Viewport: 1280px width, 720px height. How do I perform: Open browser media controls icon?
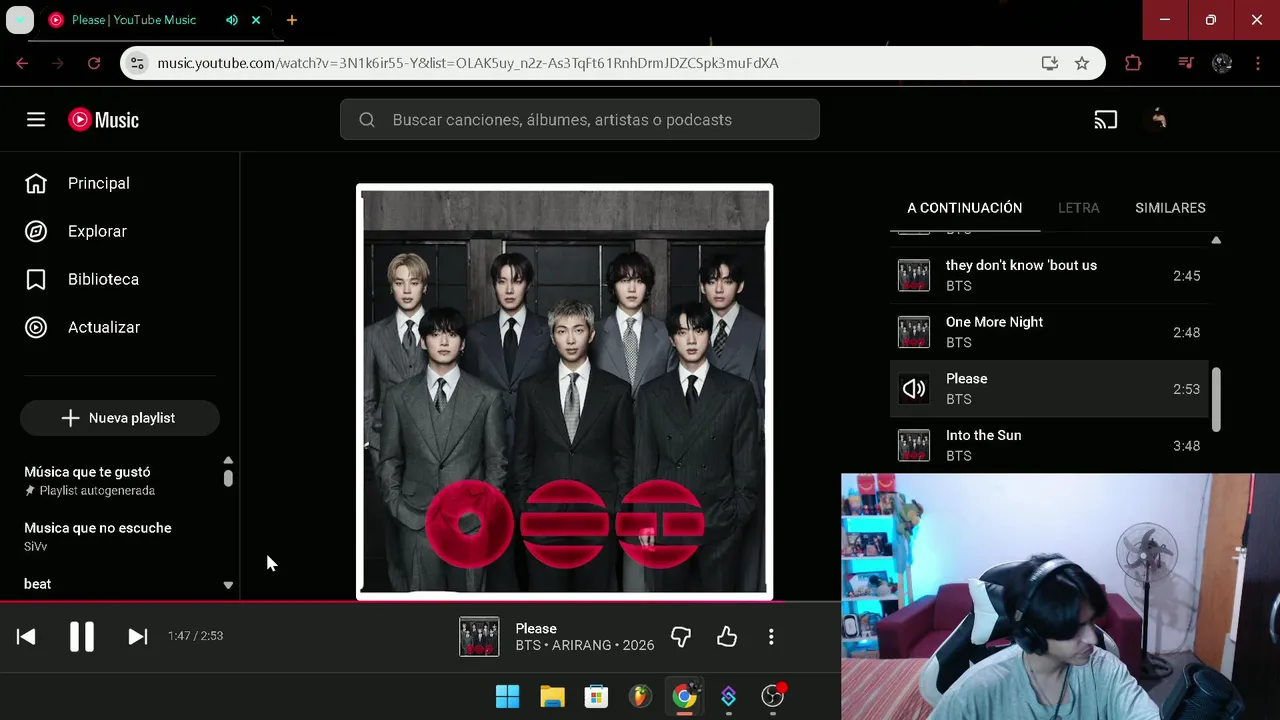click(1186, 63)
